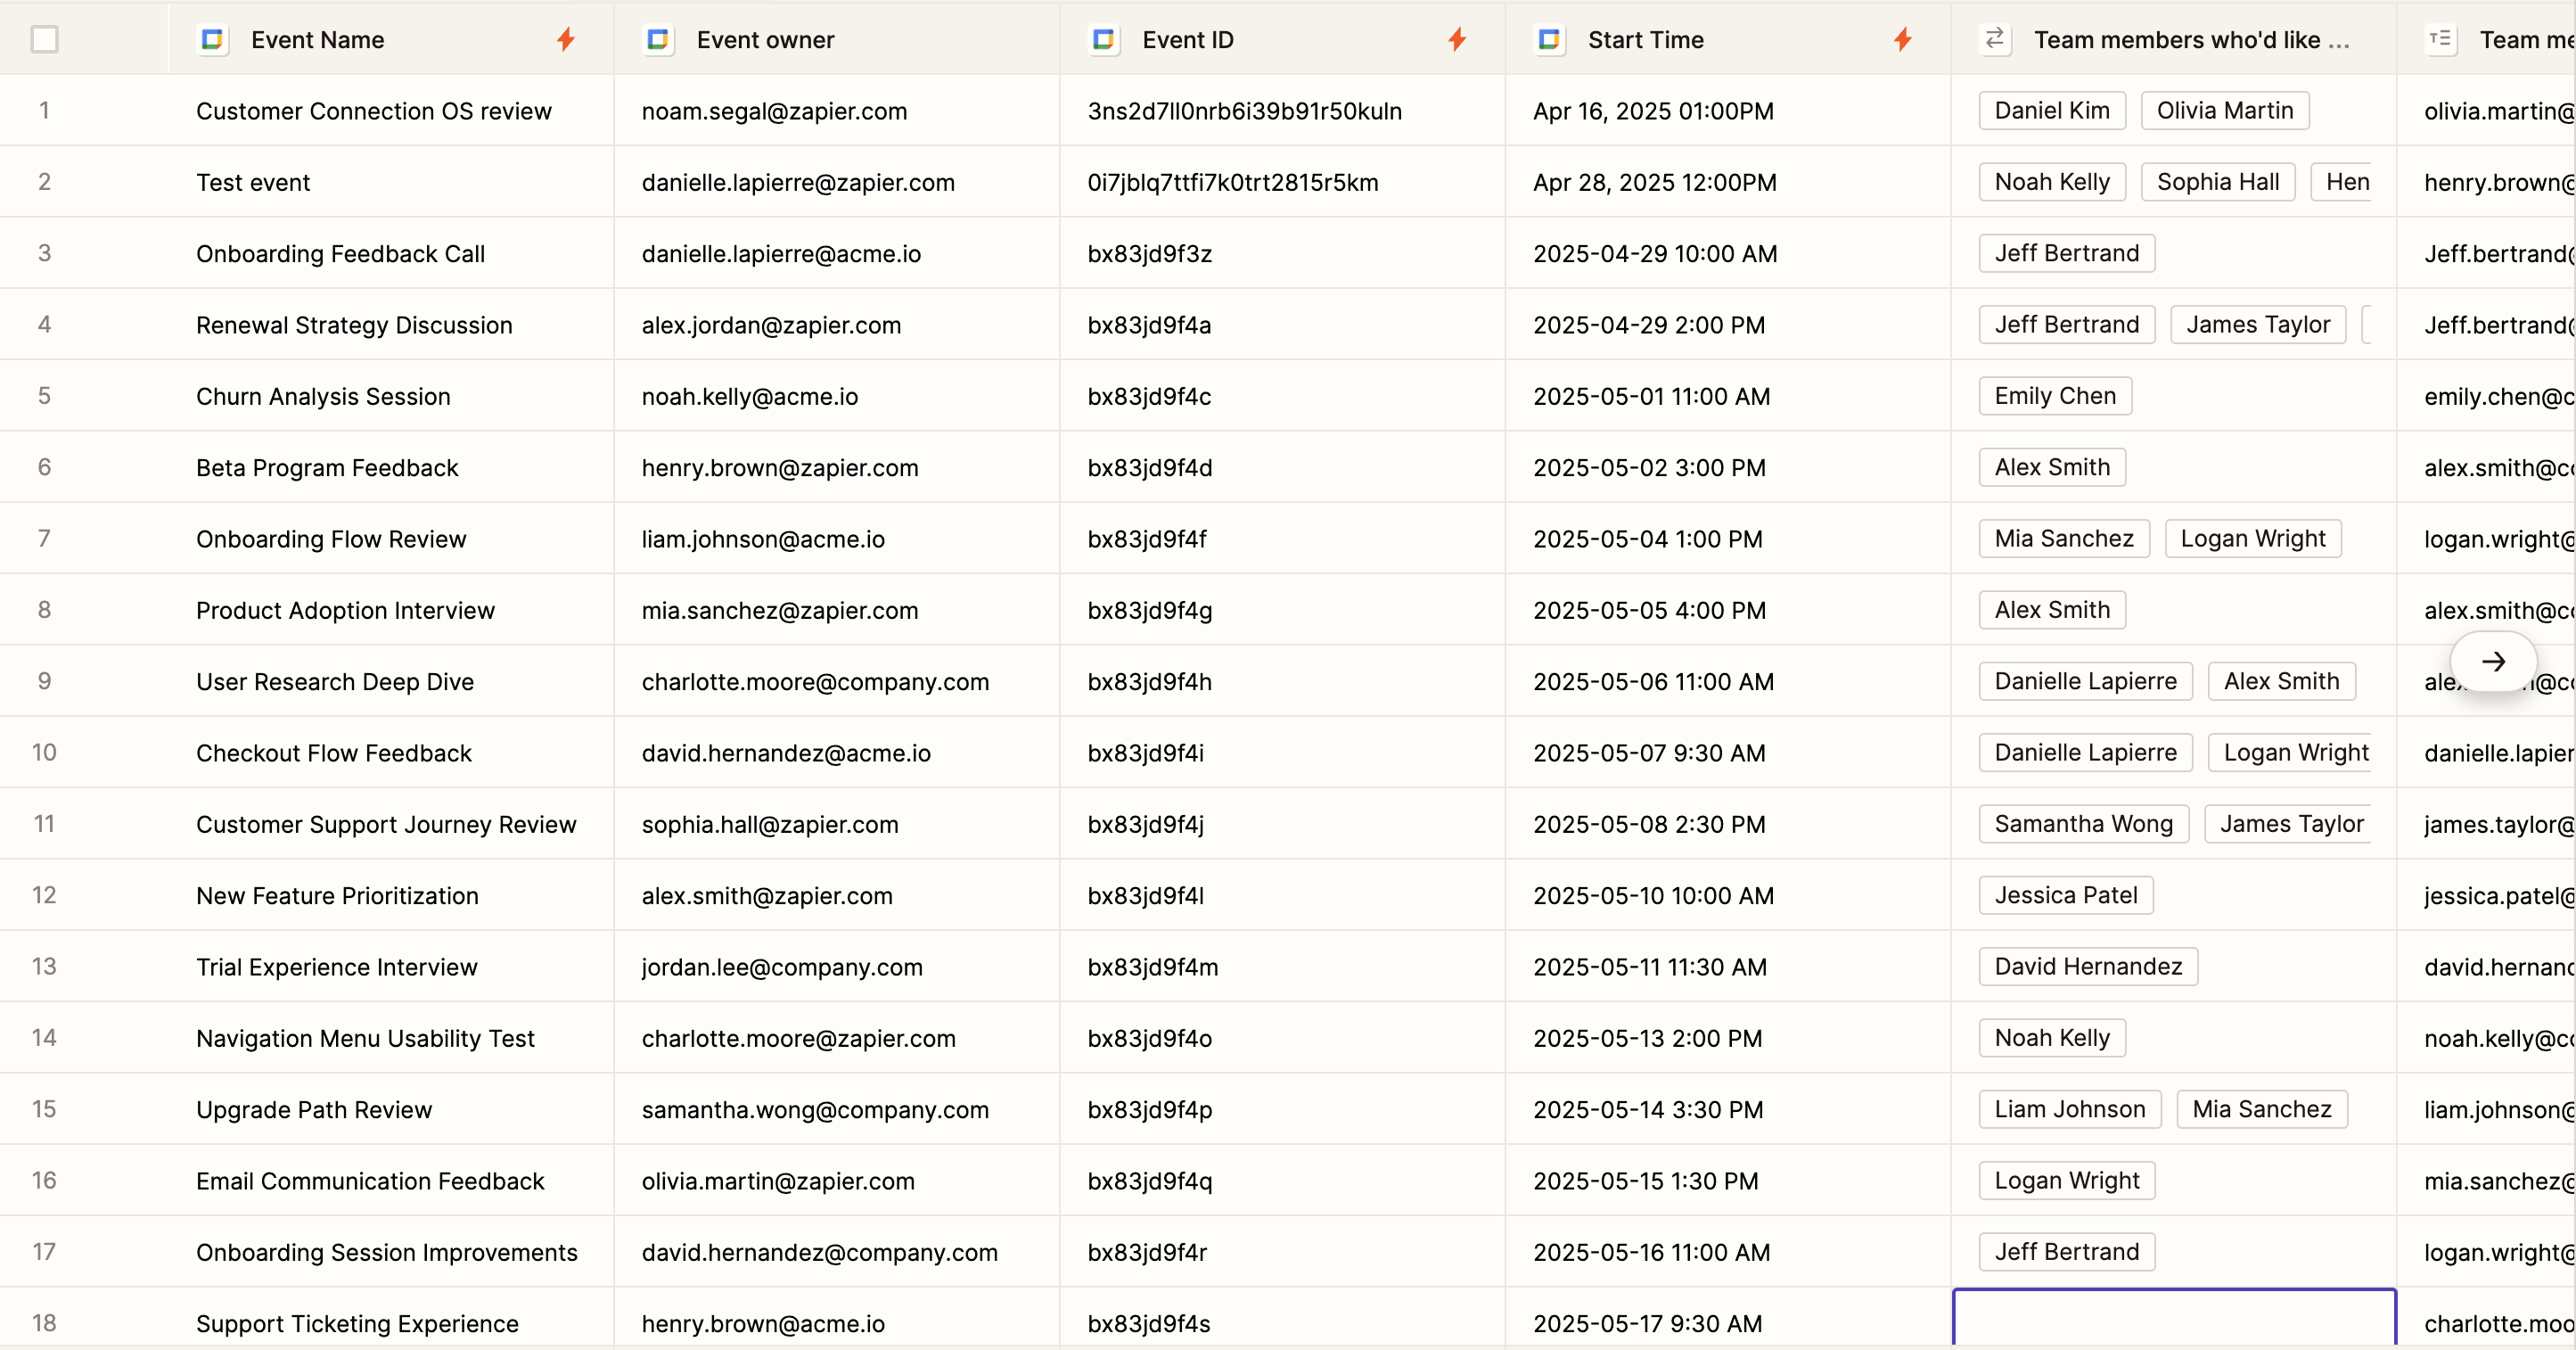Click Google Calendar icon in Event owner header
This screenshot has width=2576, height=1350.
(658, 40)
